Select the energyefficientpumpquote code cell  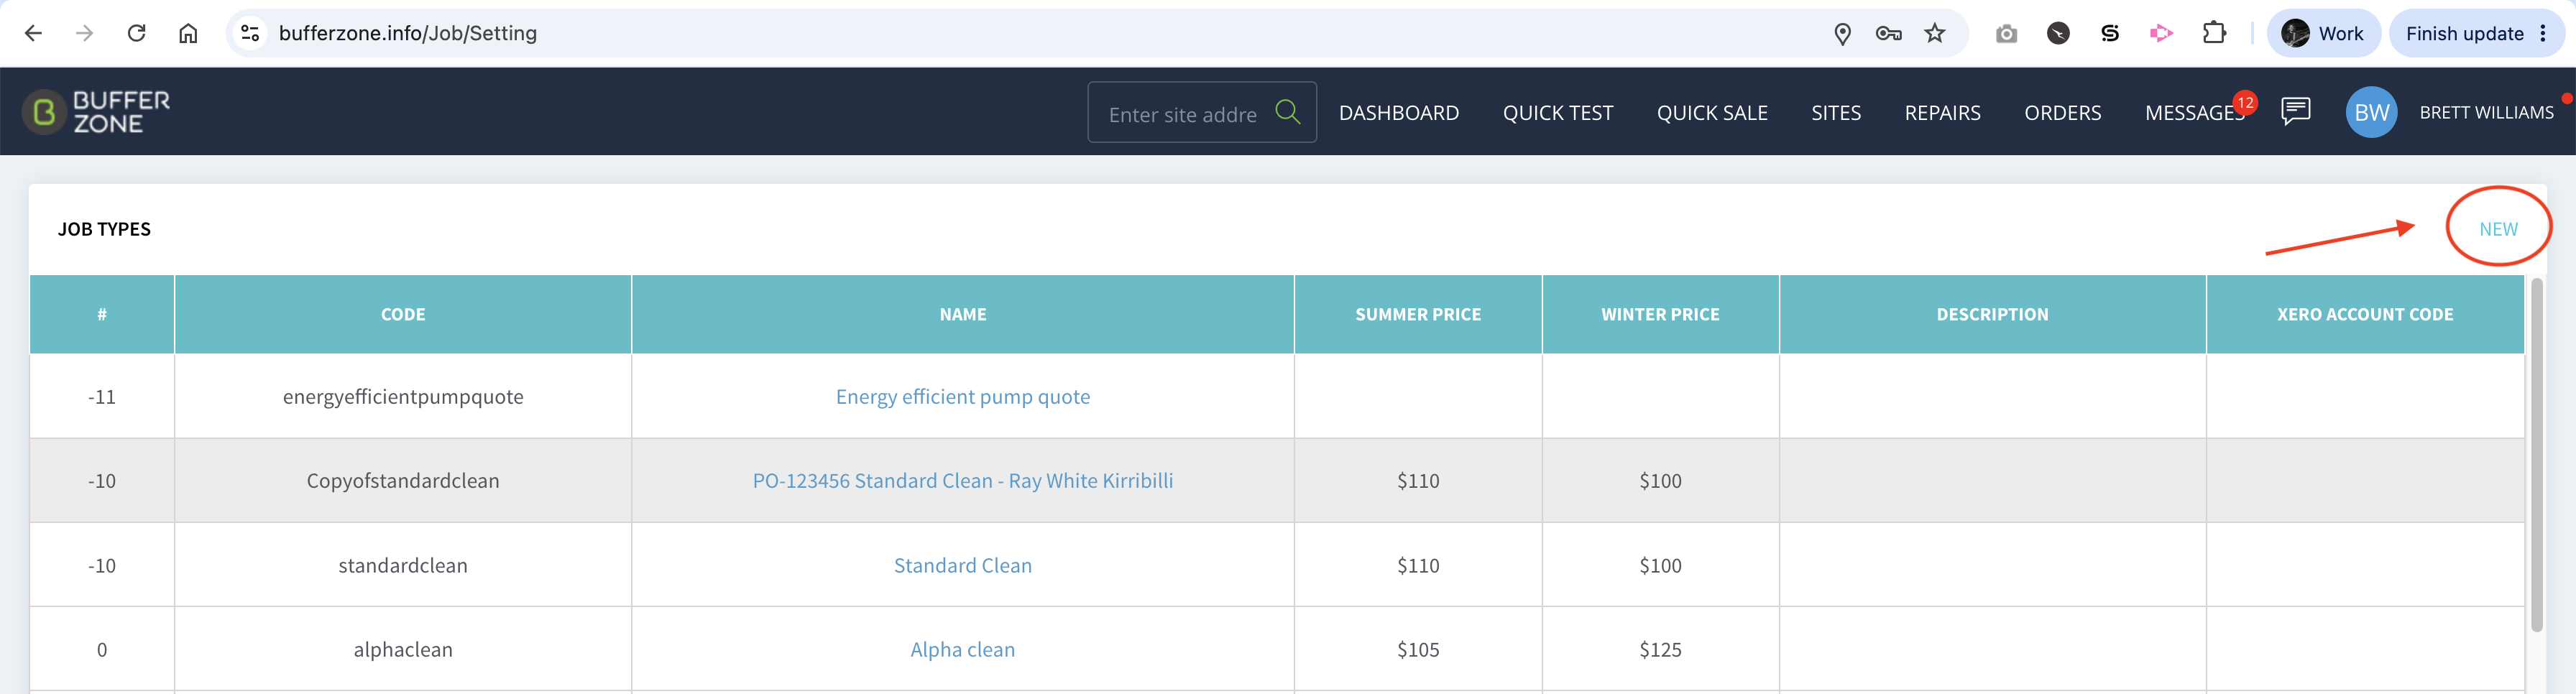pyautogui.click(x=403, y=397)
